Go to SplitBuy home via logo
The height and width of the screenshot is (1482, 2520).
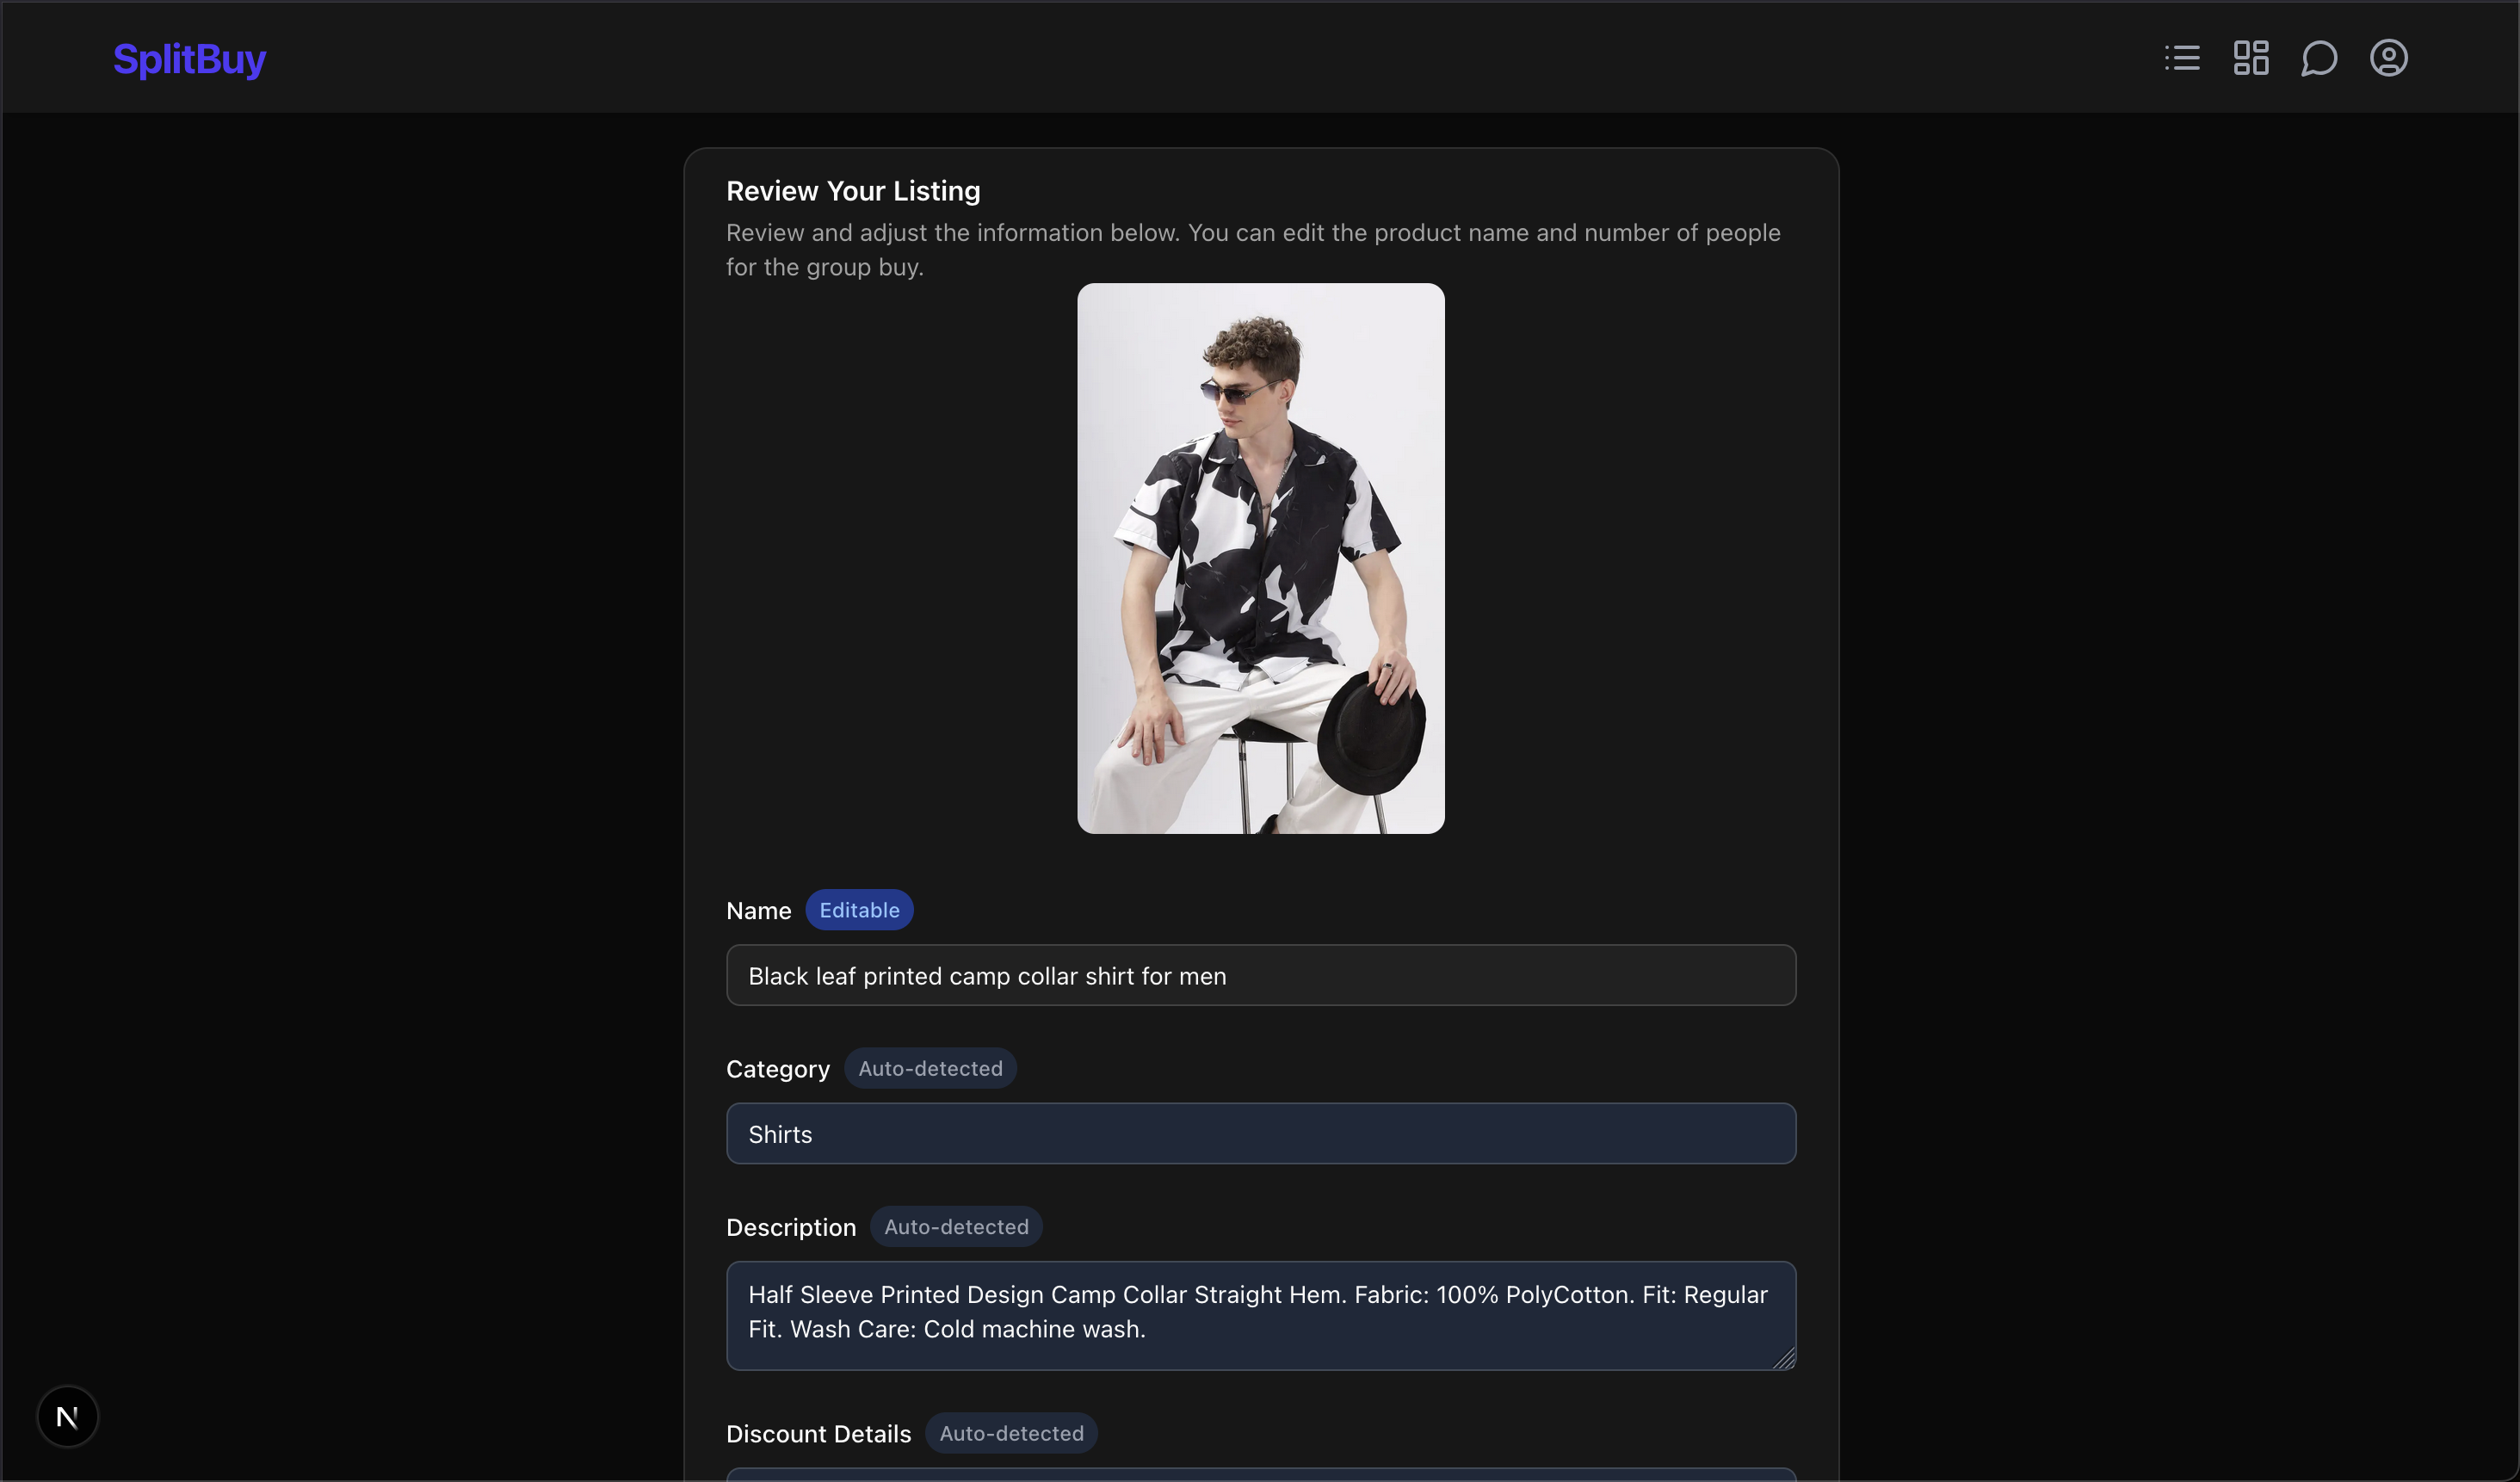(x=190, y=59)
